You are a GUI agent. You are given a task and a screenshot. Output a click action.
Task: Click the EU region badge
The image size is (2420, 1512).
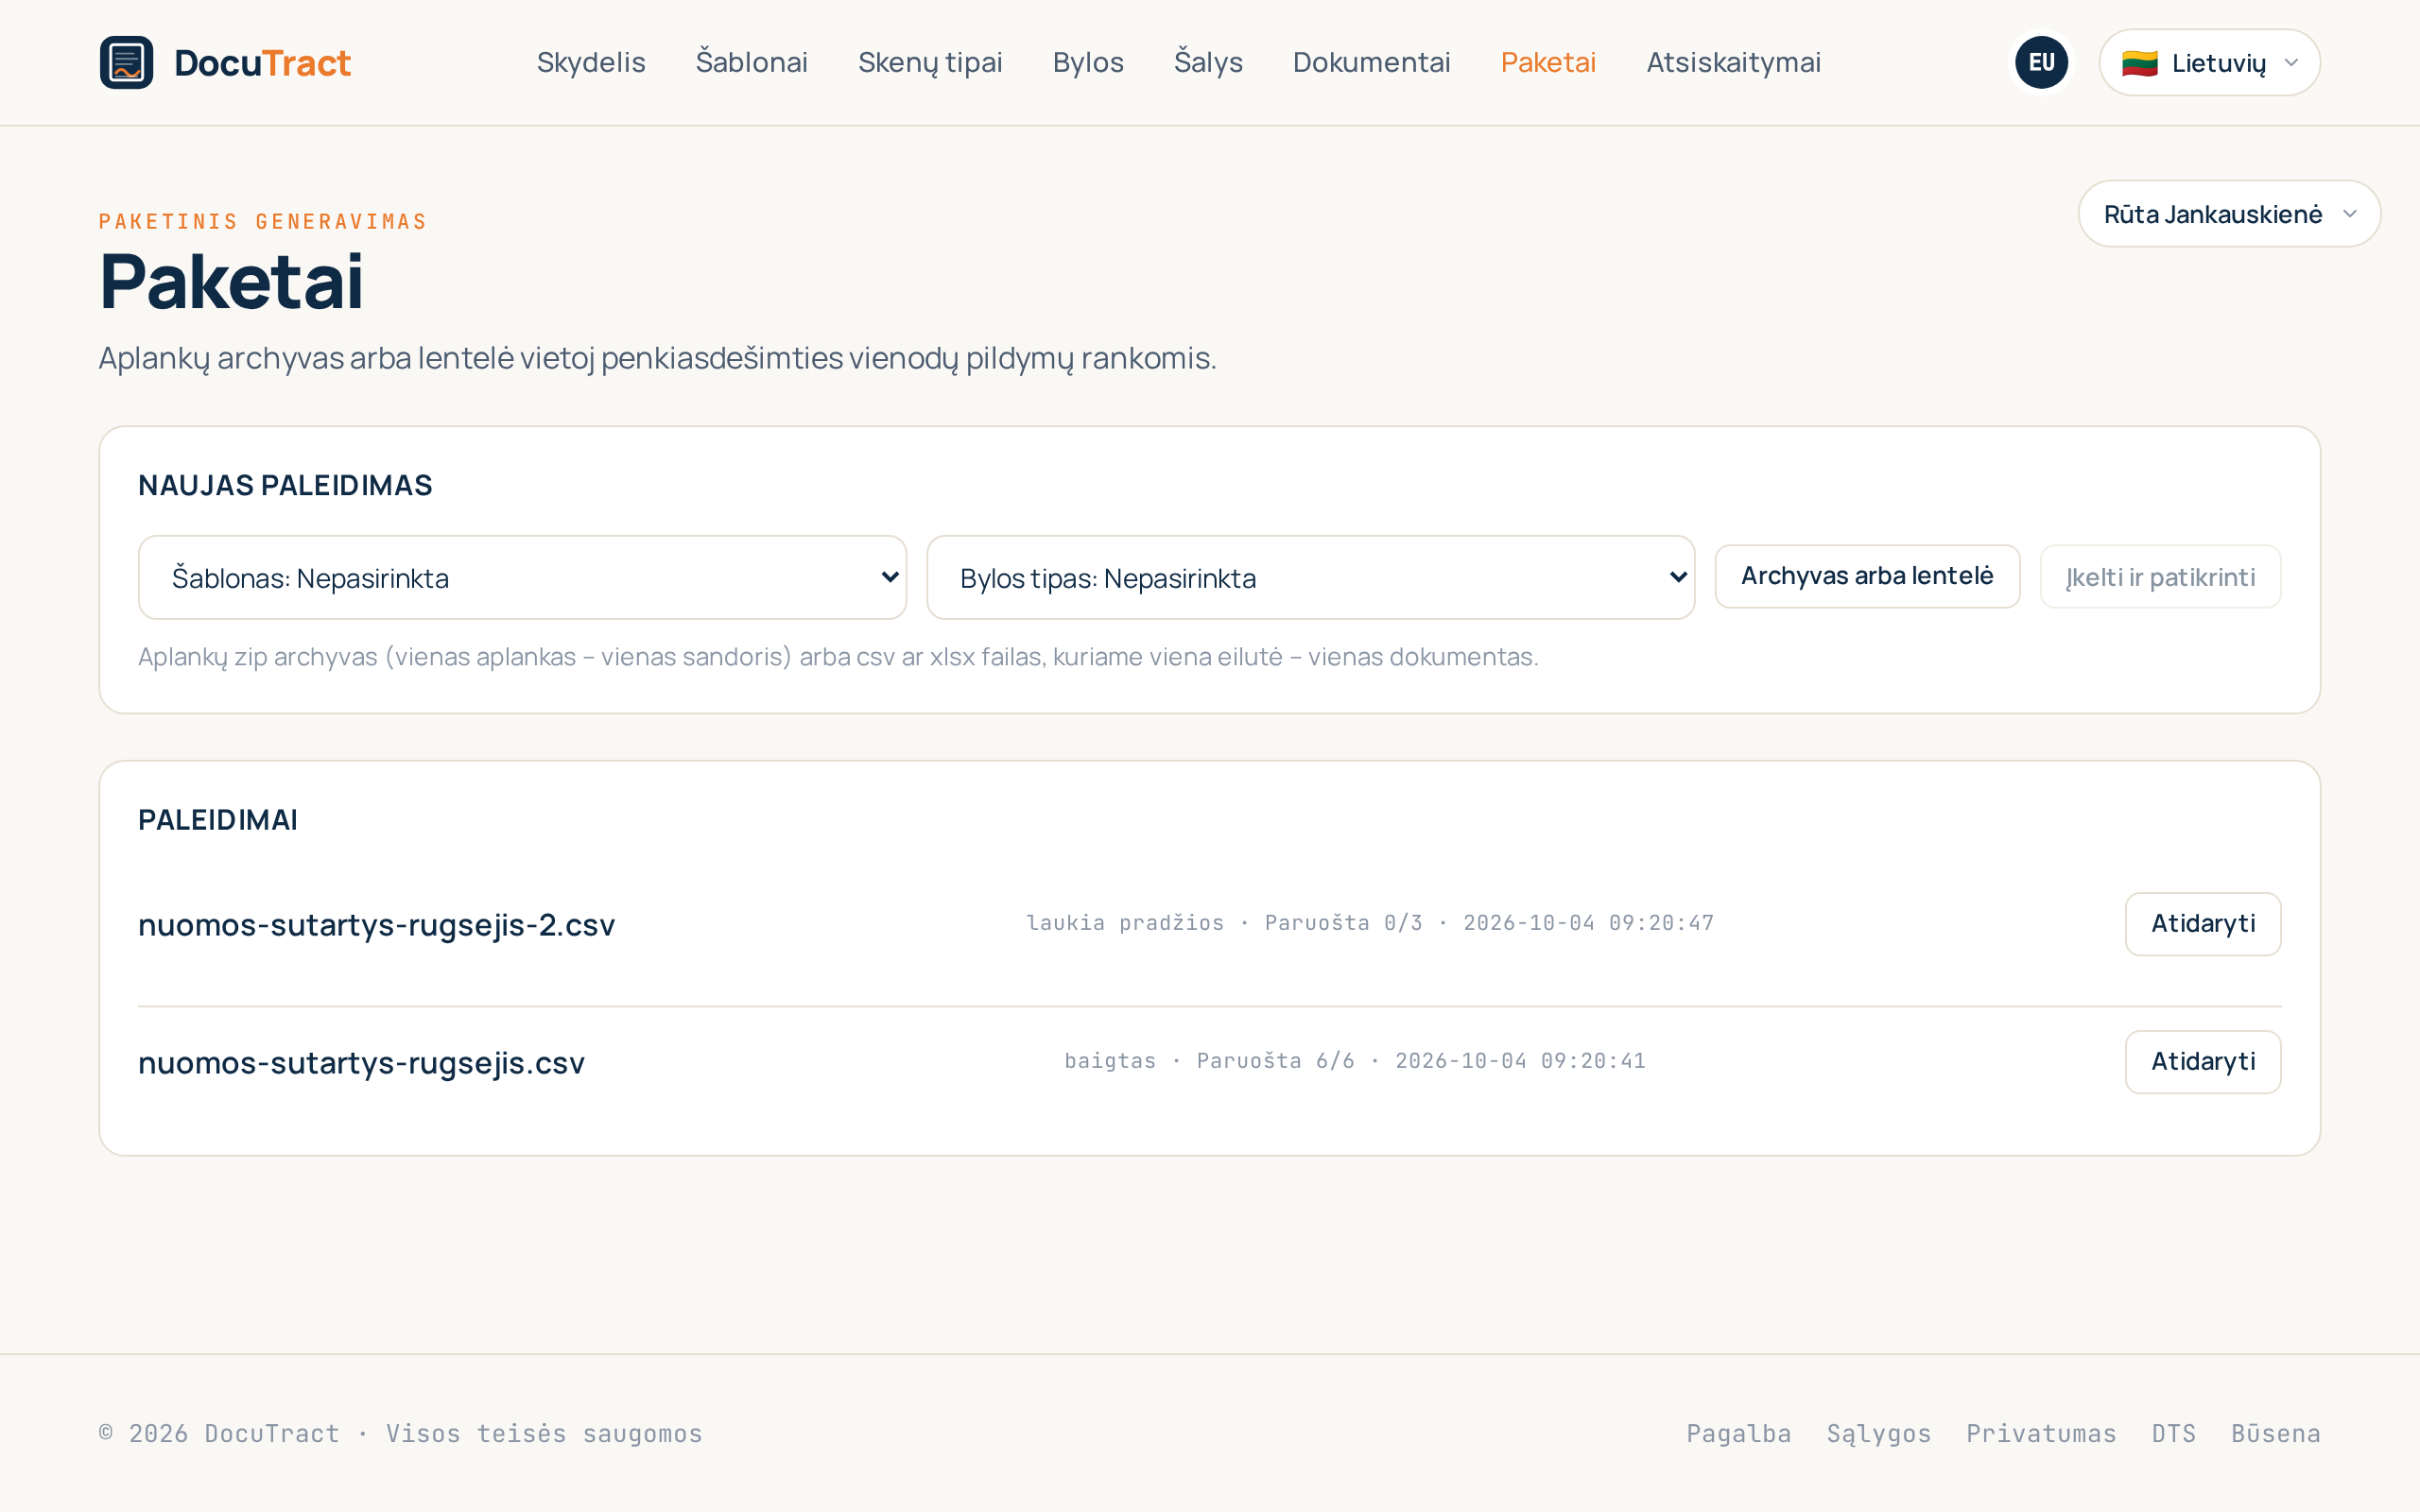click(2041, 62)
